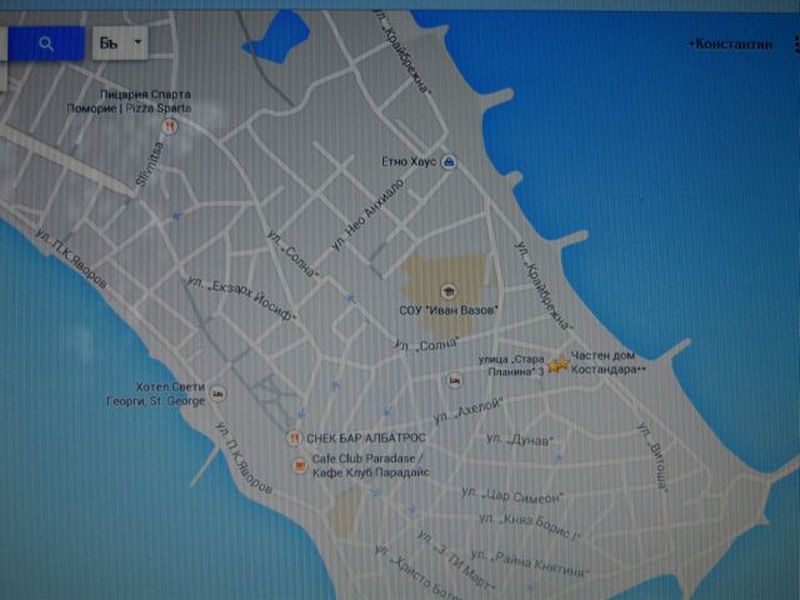
Task: Click the СНЕК БАР АЛБАТРОС restaurant icon
Action: 294,438
